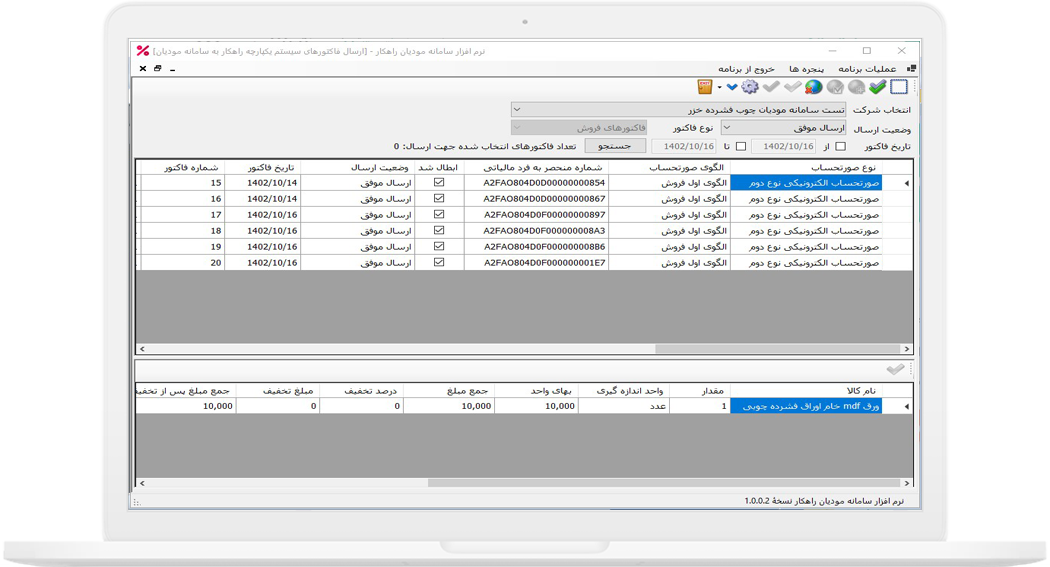Toggle ابطال شد checkbox for invoice 15
This screenshot has height=567, width=1050.
(x=439, y=182)
